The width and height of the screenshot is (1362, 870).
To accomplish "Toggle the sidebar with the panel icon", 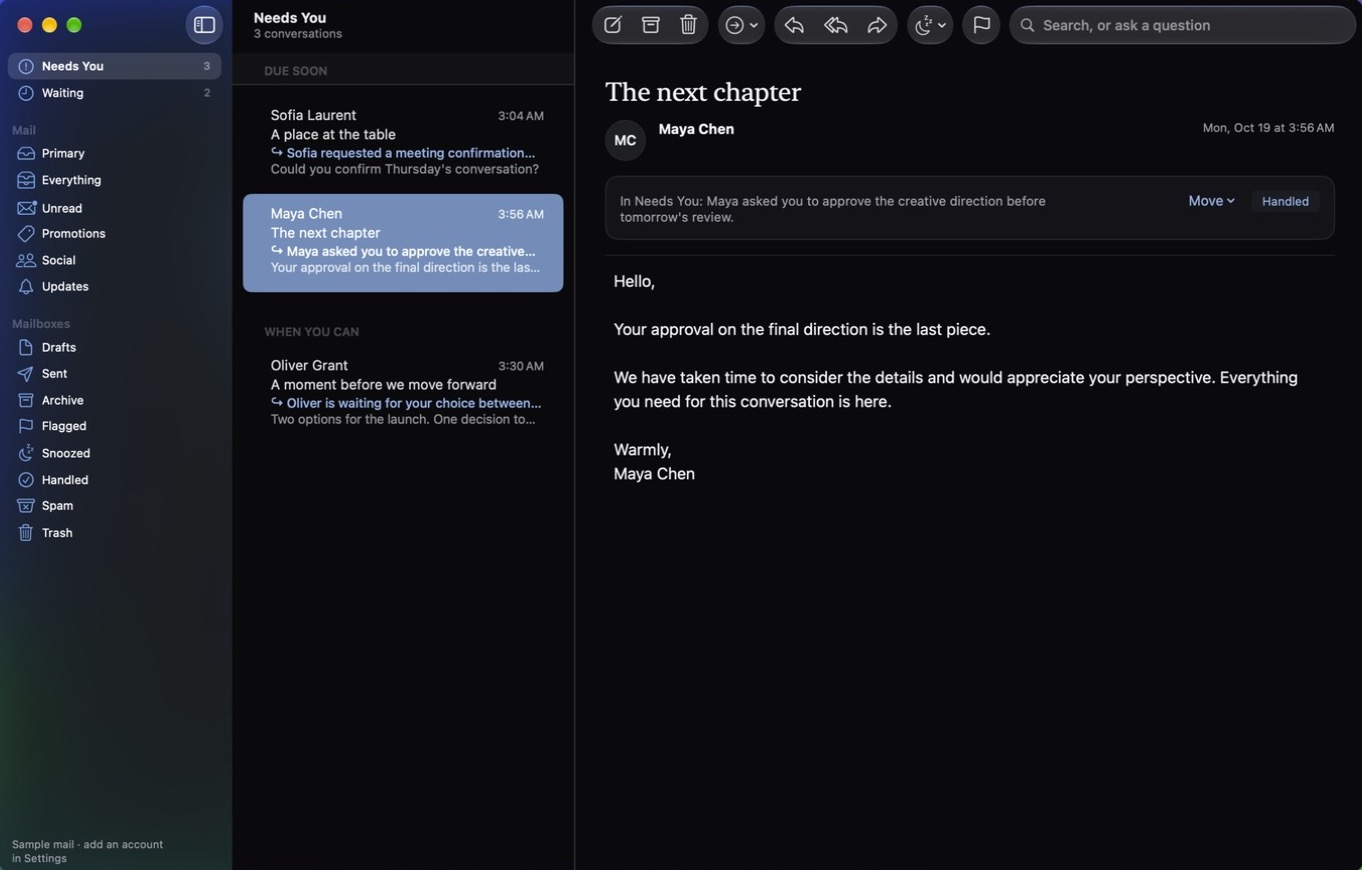I will (204, 25).
